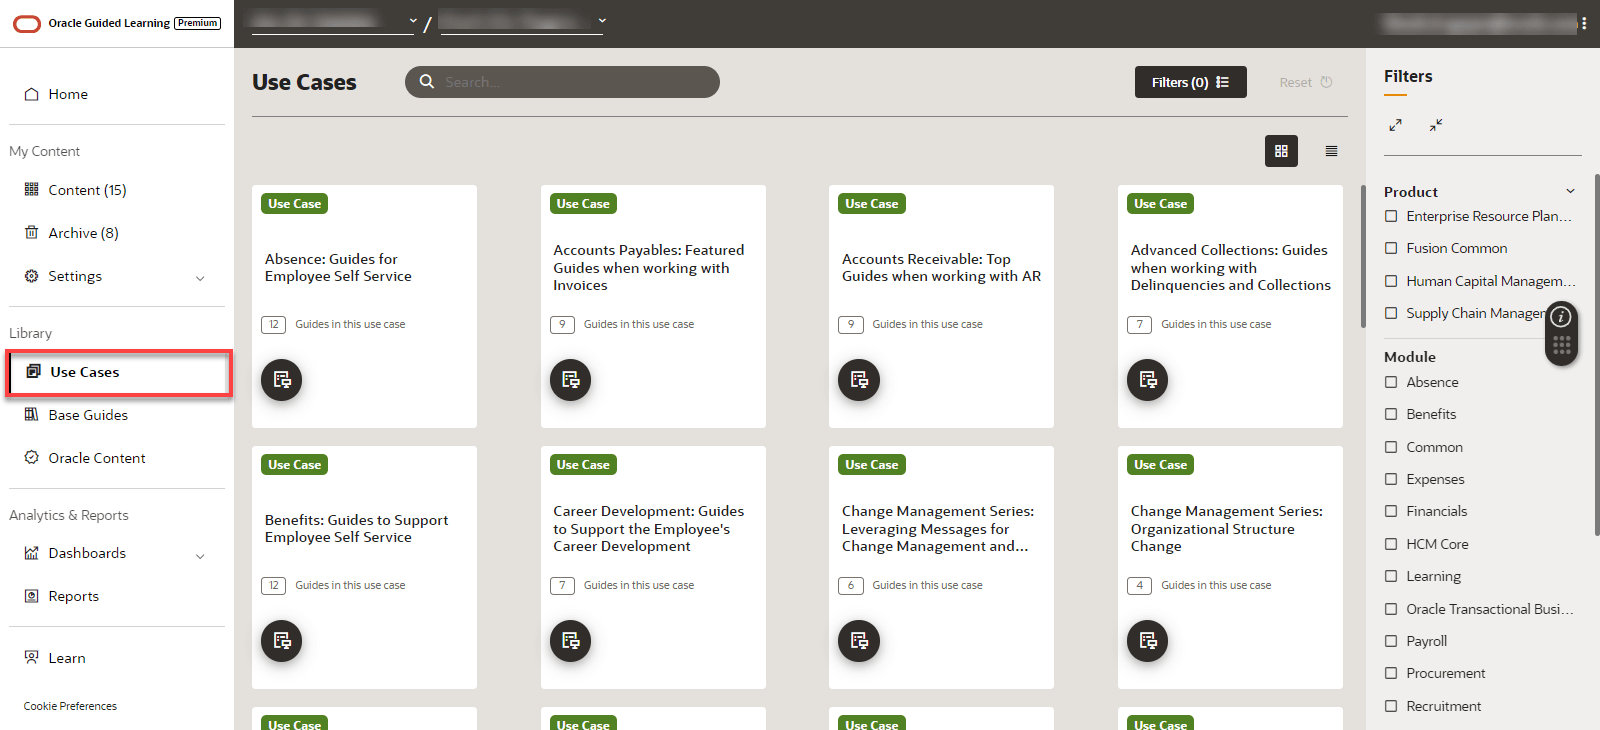Check Oracle Transactional Business module filter
Image resolution: width=1600 pixels, height=730 pixels.
(1391, 609)
